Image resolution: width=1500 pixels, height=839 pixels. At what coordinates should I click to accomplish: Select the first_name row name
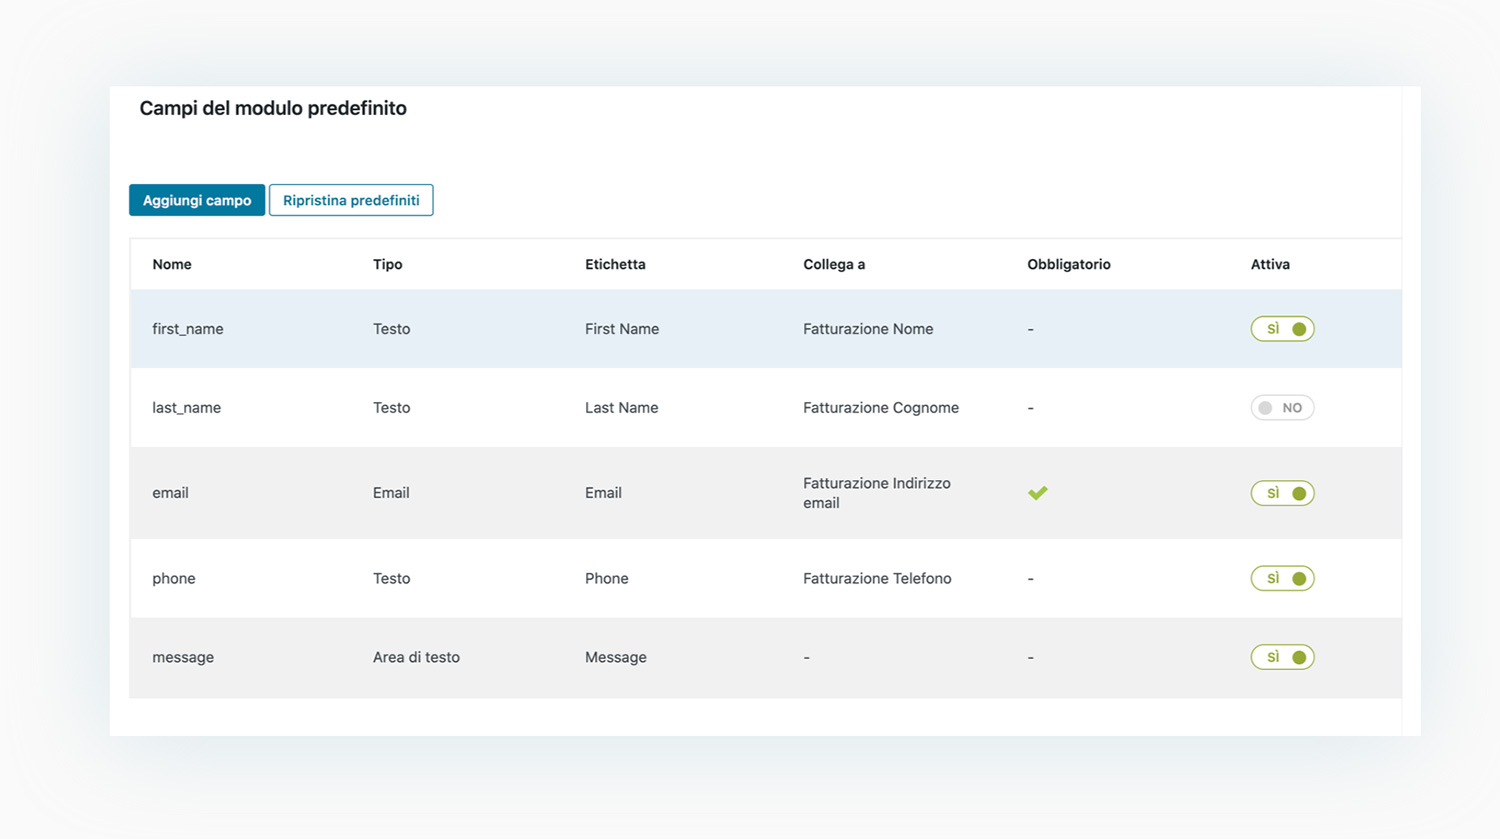coord(188,329)
